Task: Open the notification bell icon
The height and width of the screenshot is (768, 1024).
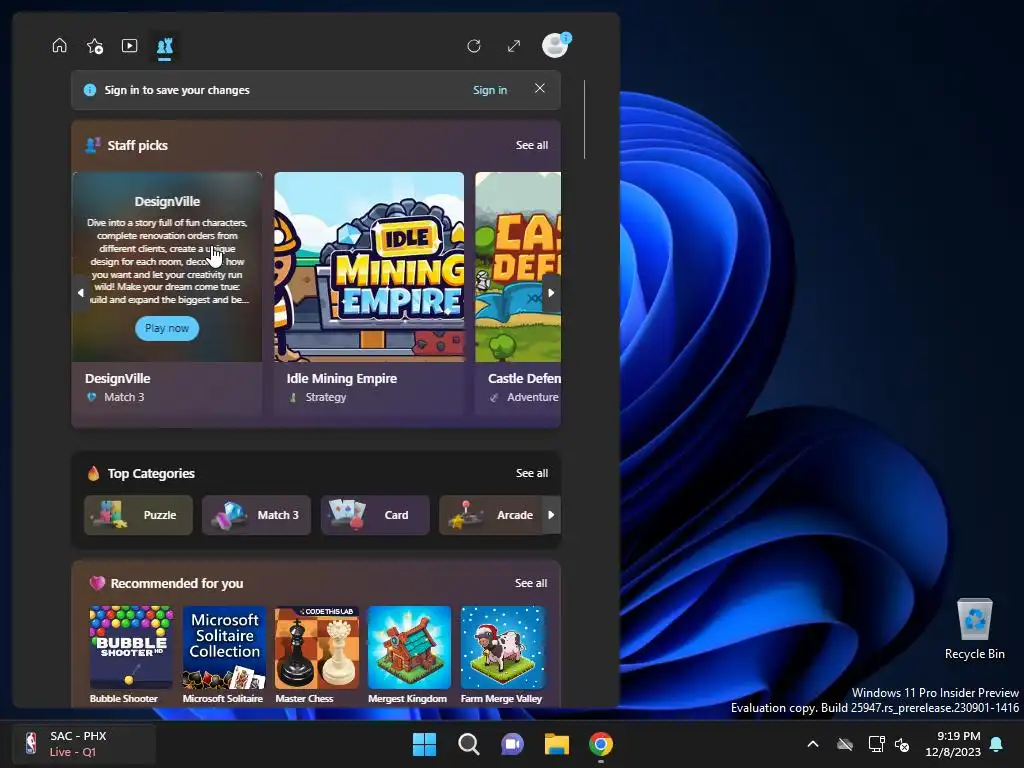Action: tap(997, 744)
